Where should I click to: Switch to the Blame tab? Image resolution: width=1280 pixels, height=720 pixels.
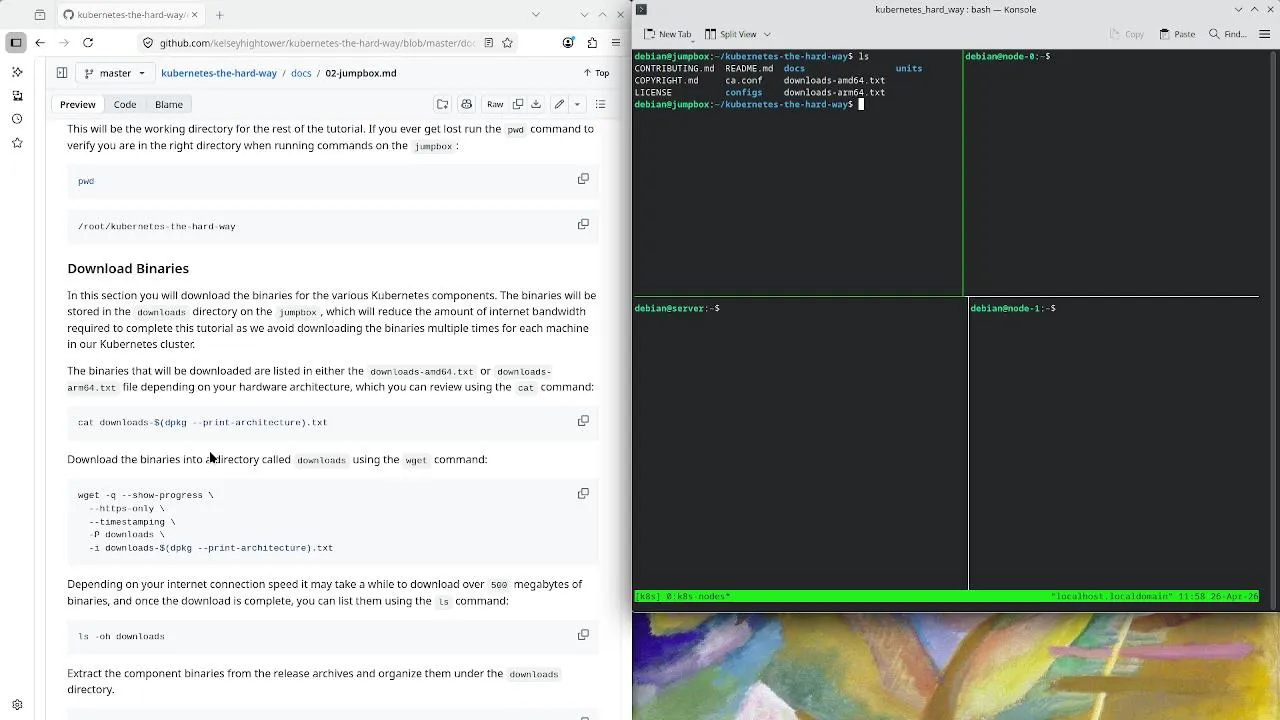pos(169,104)
